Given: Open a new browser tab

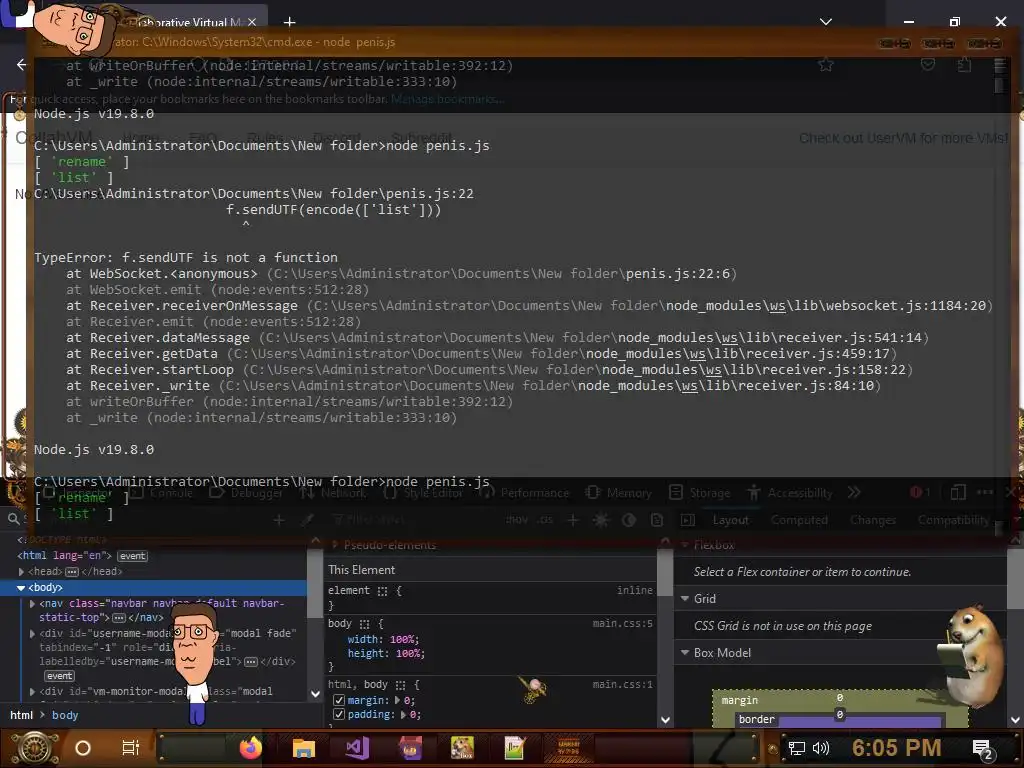Looking at the screenshot, I should 290,22.
